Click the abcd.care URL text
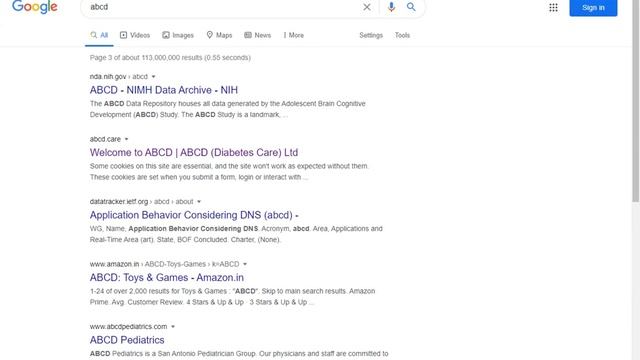This screenshot has width=640, height=360. point(105,139)
